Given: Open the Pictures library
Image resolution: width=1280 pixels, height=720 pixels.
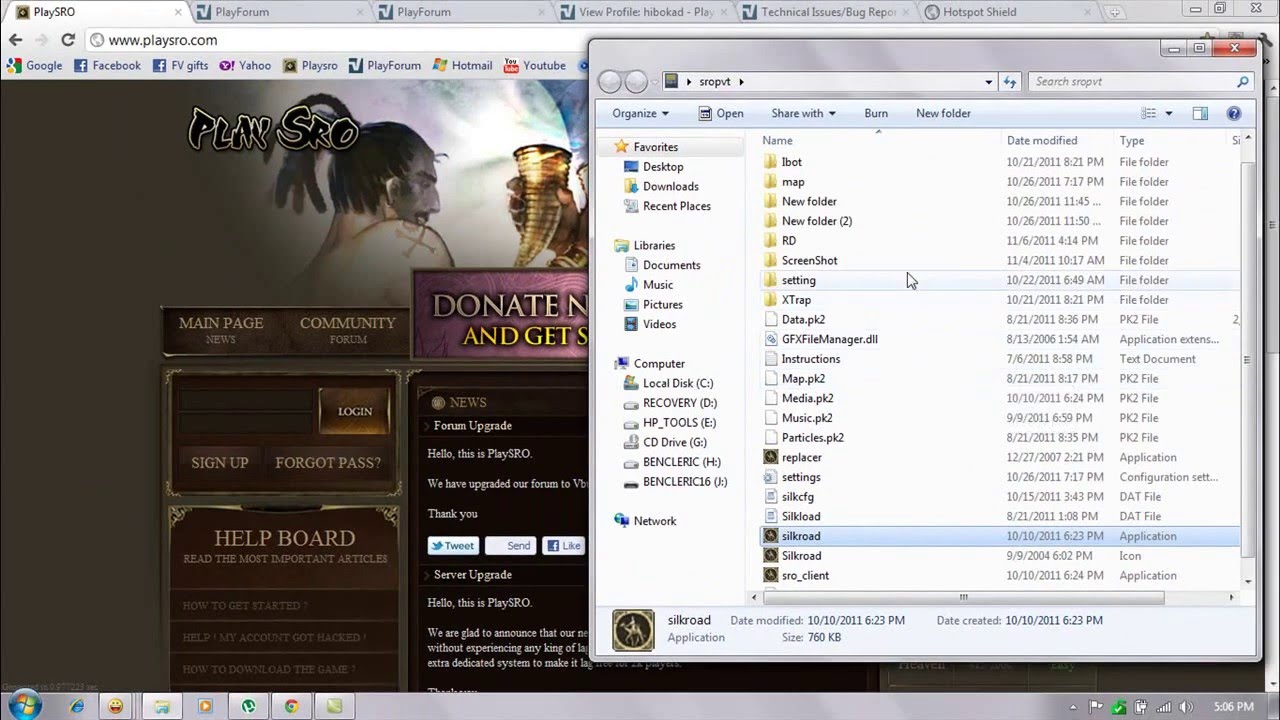Looking at the screenshot, I should tap(662, 305).
